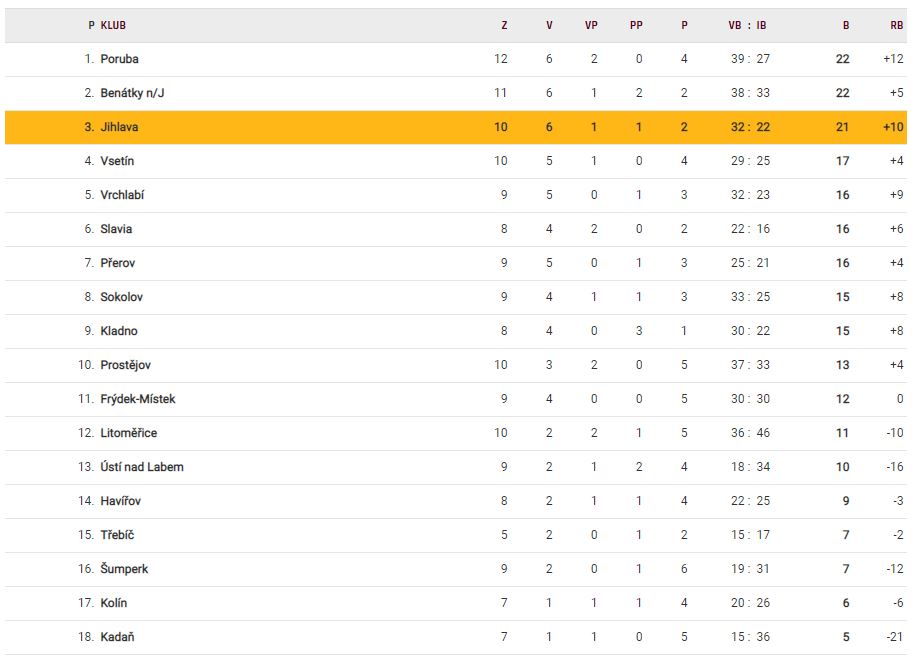Click the KLUB column header

[x=113, y=26]
